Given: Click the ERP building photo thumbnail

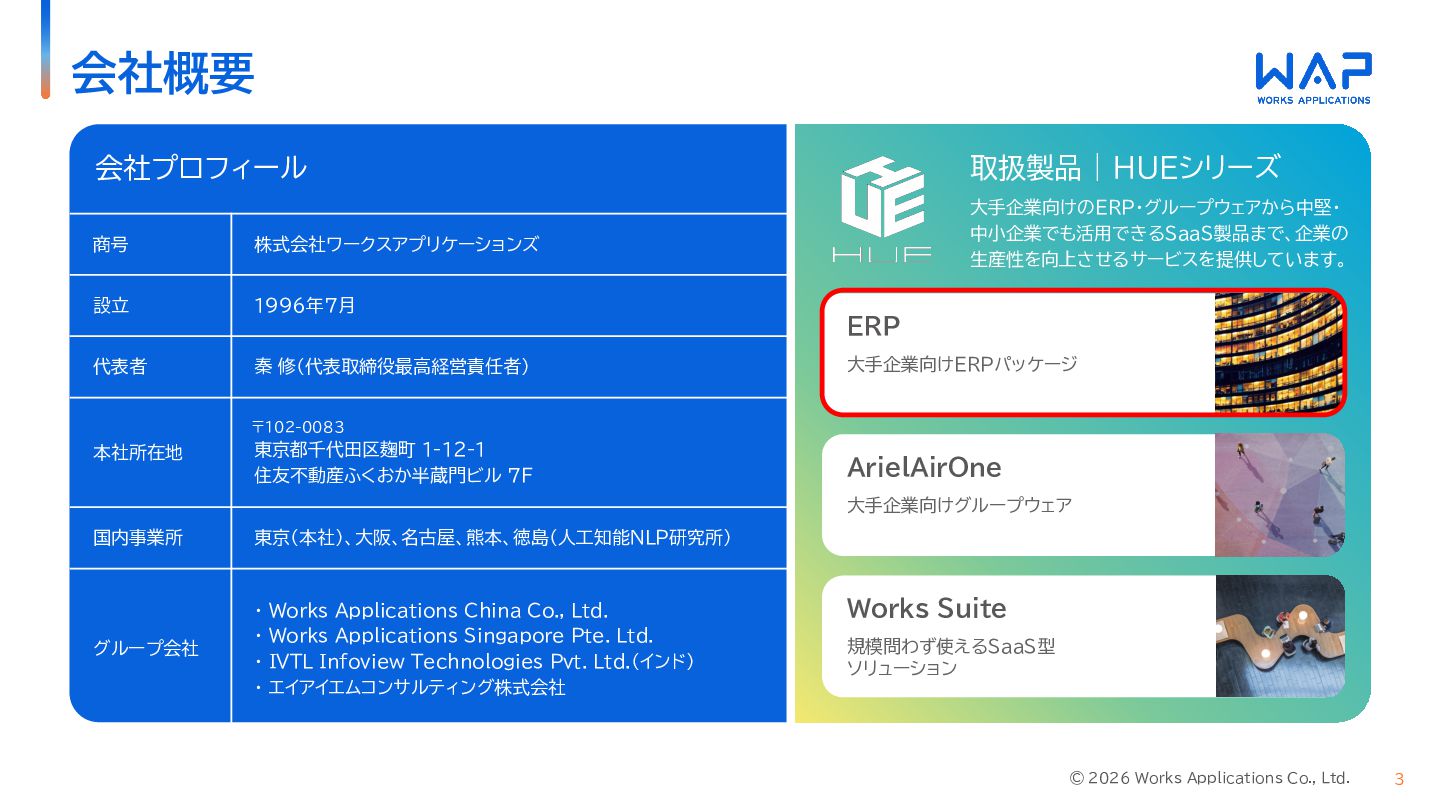Looking at the screenshot, I should tap(1279, 352).
